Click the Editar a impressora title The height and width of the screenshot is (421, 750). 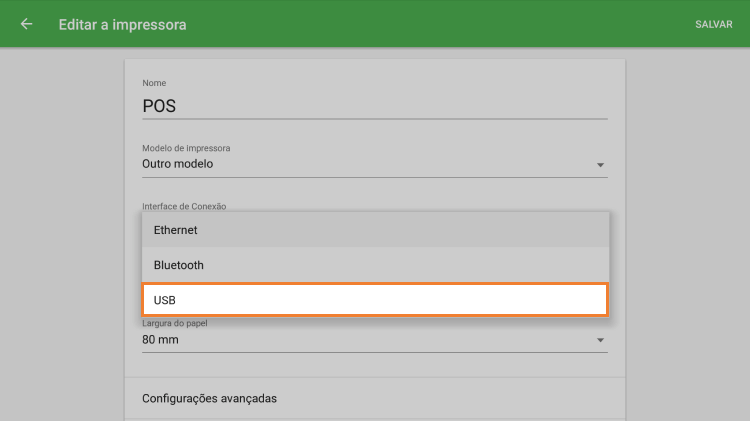tap(122, 24)
